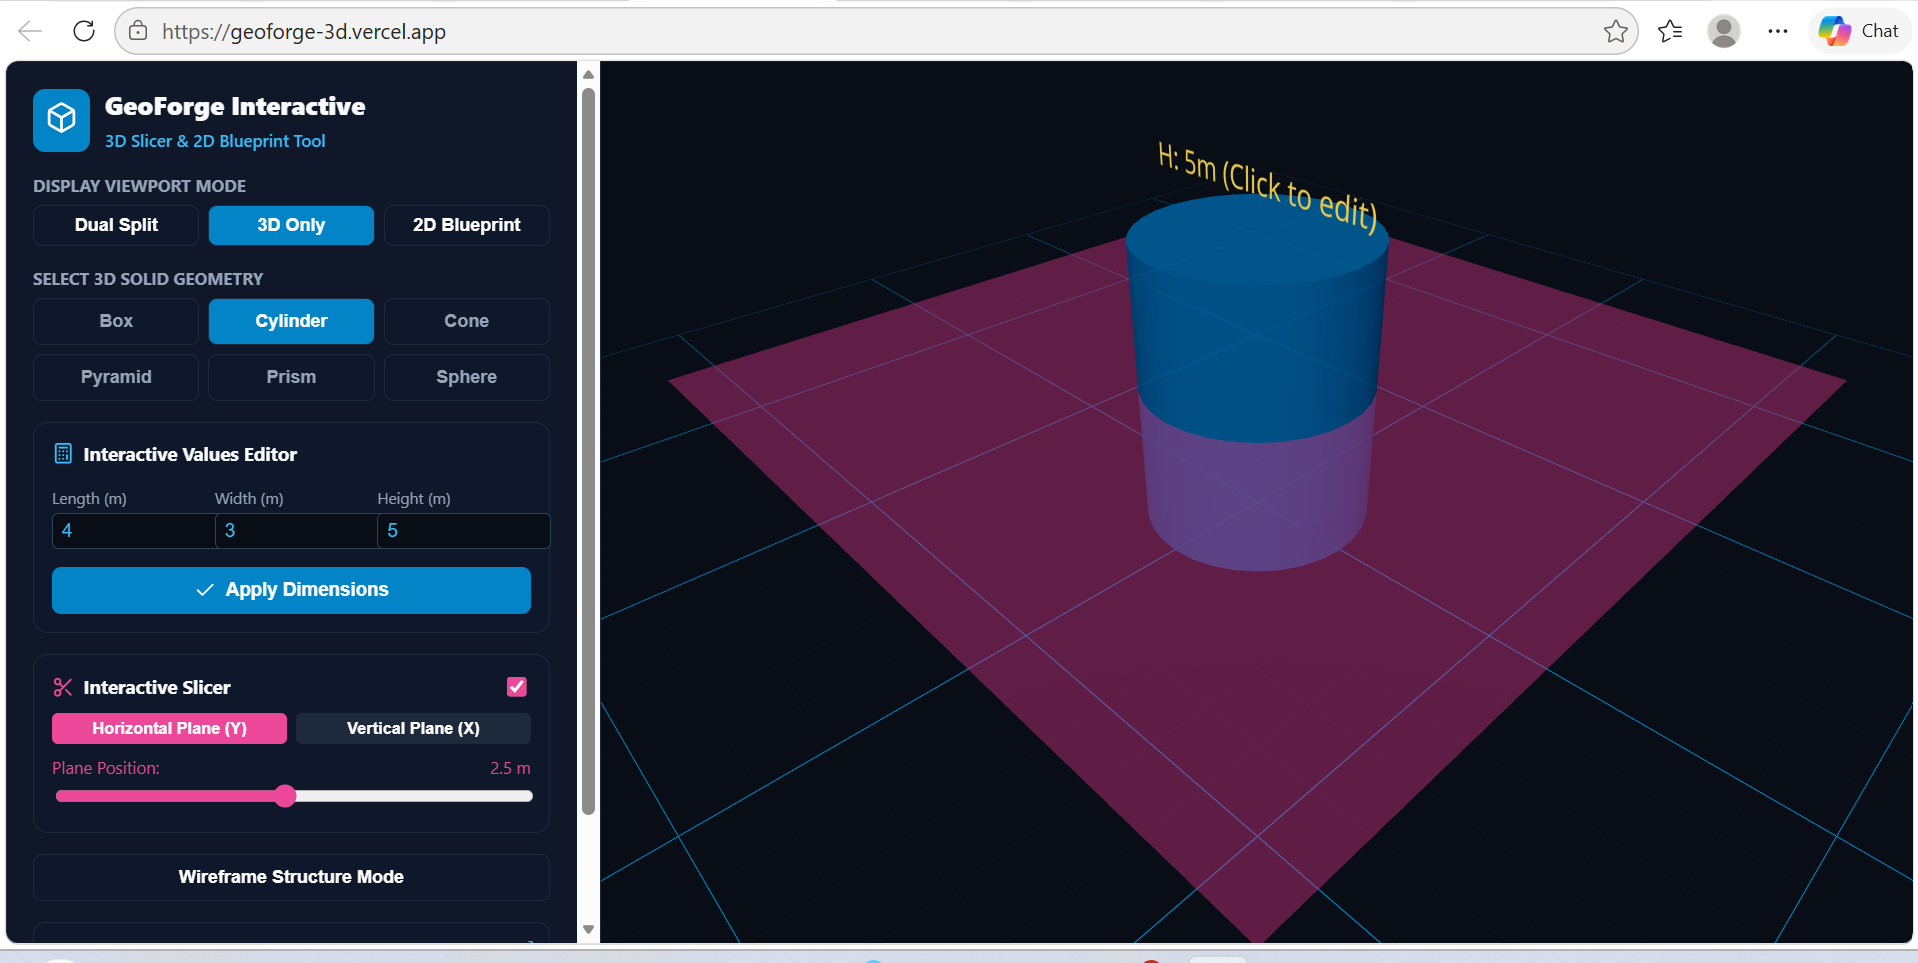Click the Length (m) input field
This screenshot has width=1918, height=963.
coord(133,531)
